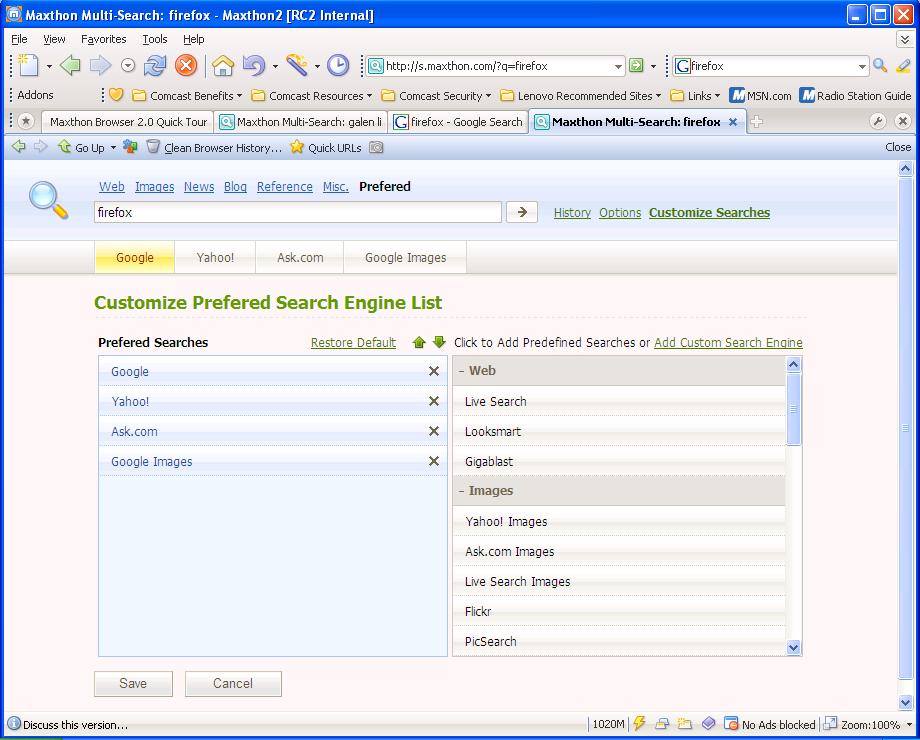This screenshot has height=740, width=920.
Task: Click the Images search category link
Action: pos(154,187)
